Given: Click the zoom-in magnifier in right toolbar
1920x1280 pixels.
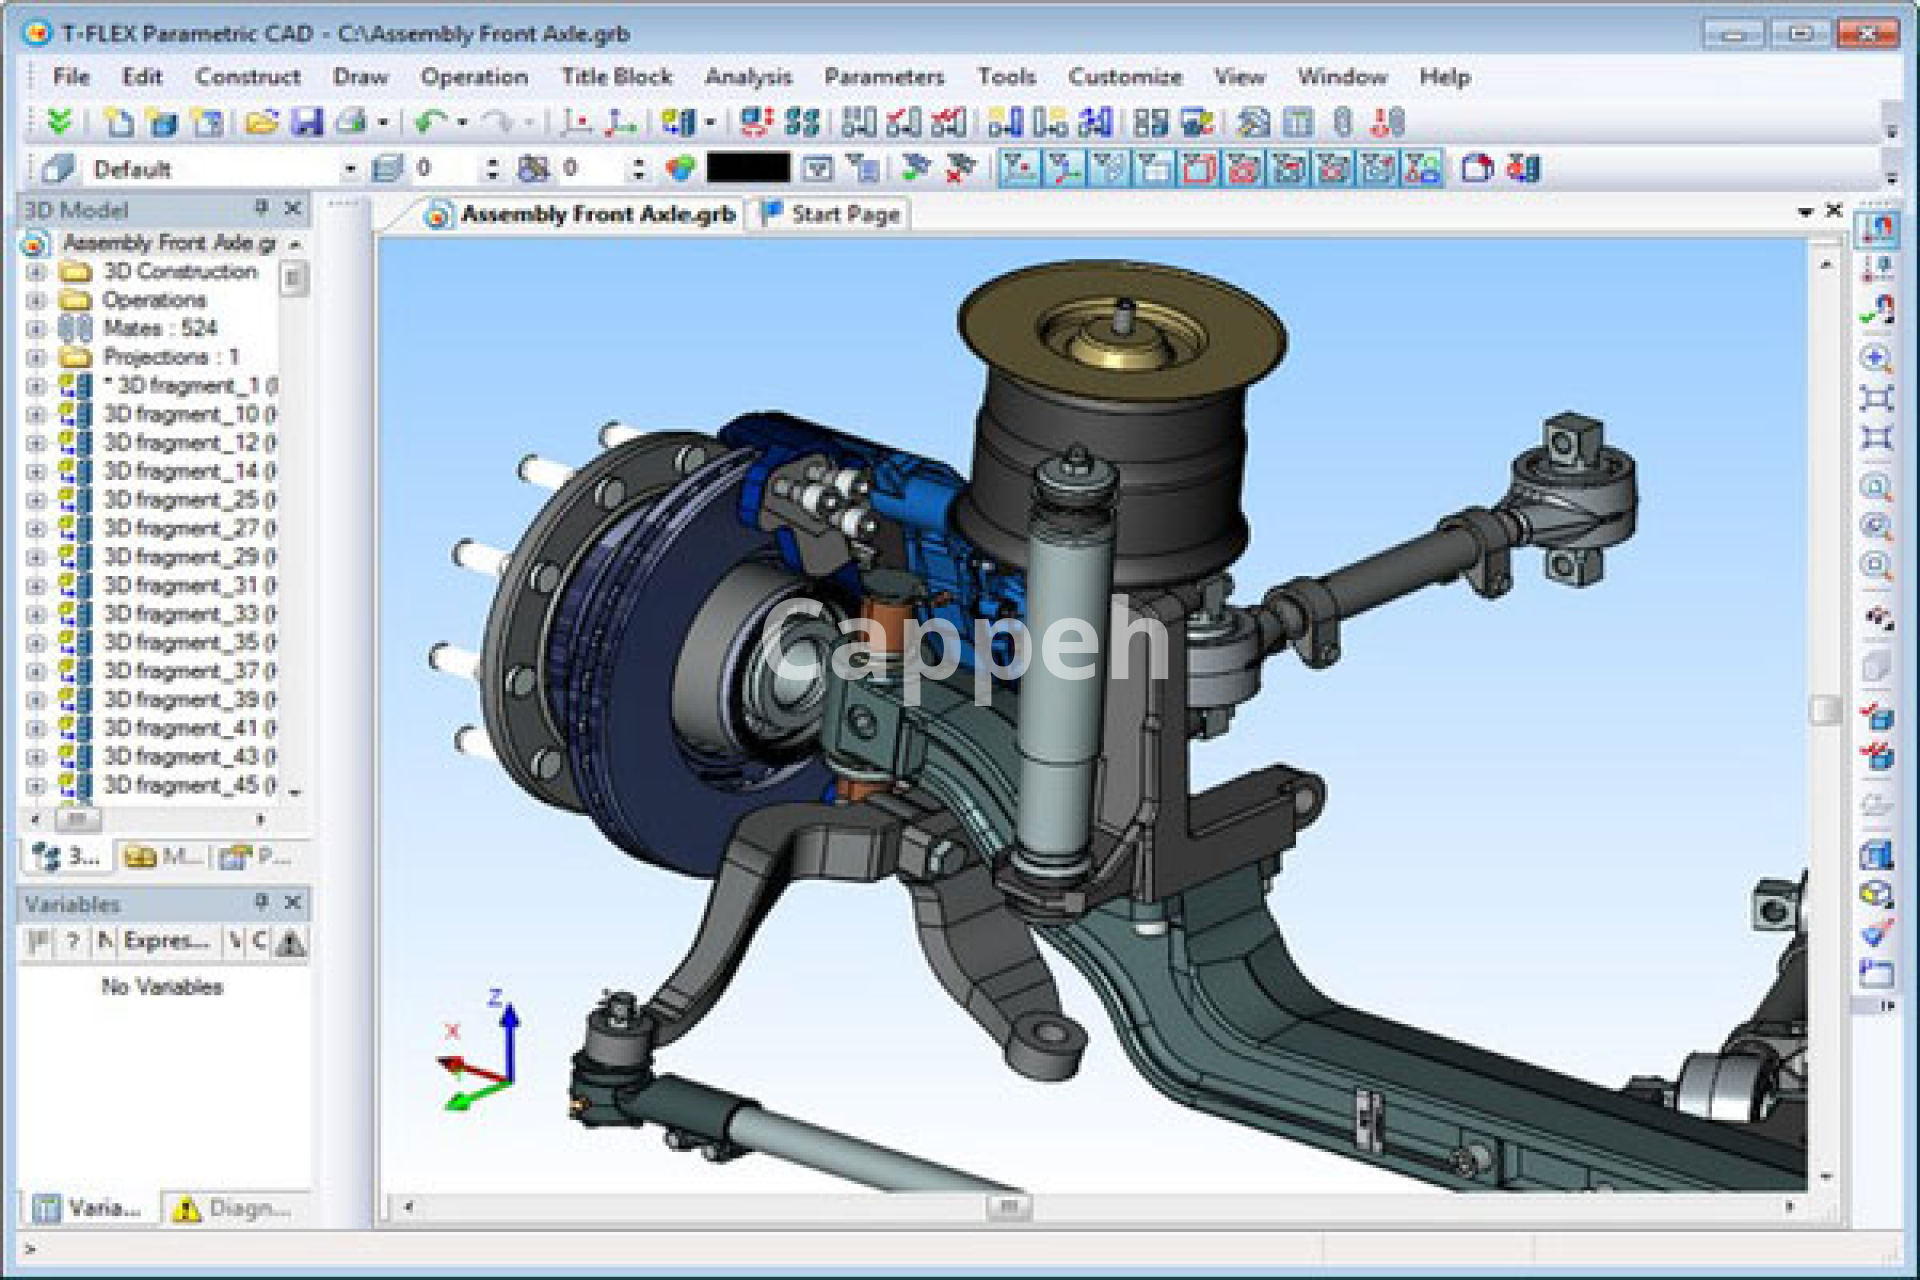Looking at the screenshot, I should coord(1875,358).
